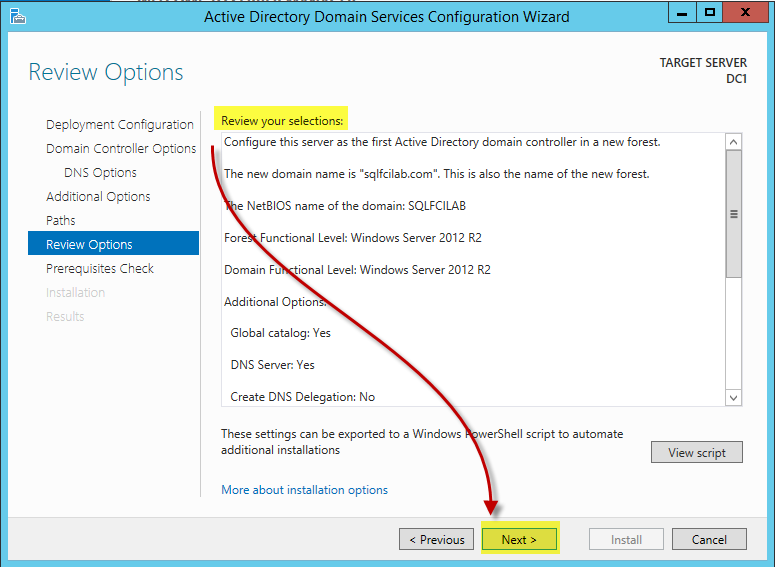Click the Review Options page heading
The height and width of the screenshot is (567, 775).
(x=106, y=72)
